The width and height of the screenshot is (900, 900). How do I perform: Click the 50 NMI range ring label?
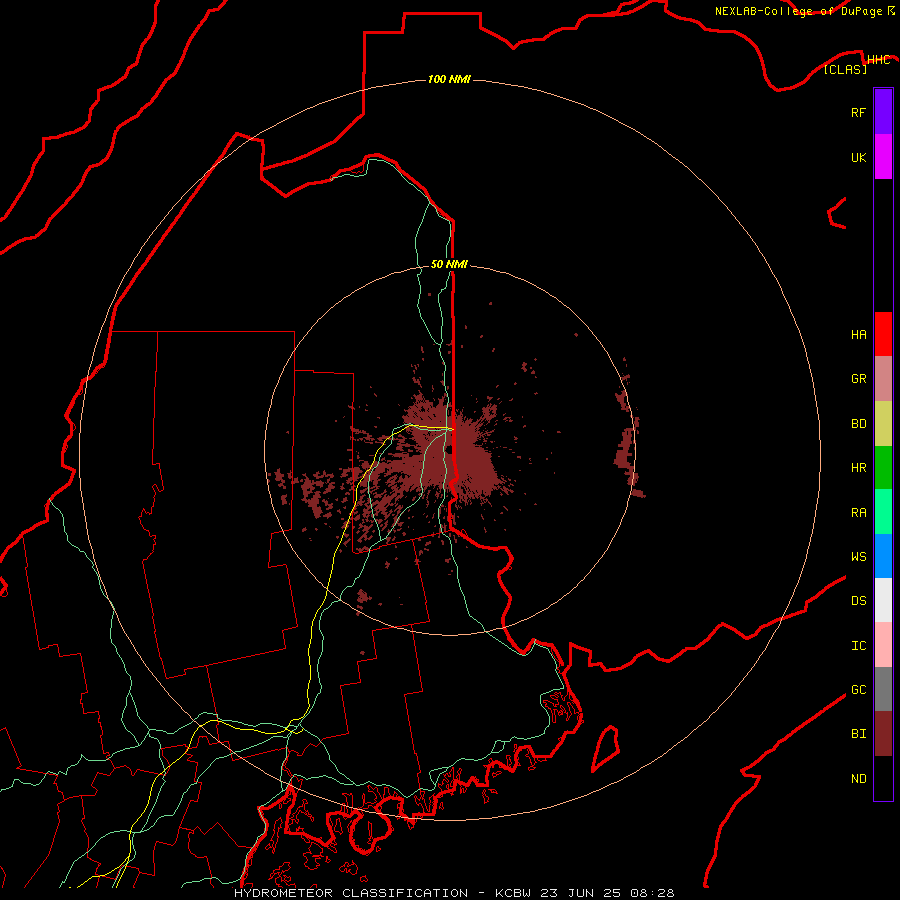click(449, 264)
